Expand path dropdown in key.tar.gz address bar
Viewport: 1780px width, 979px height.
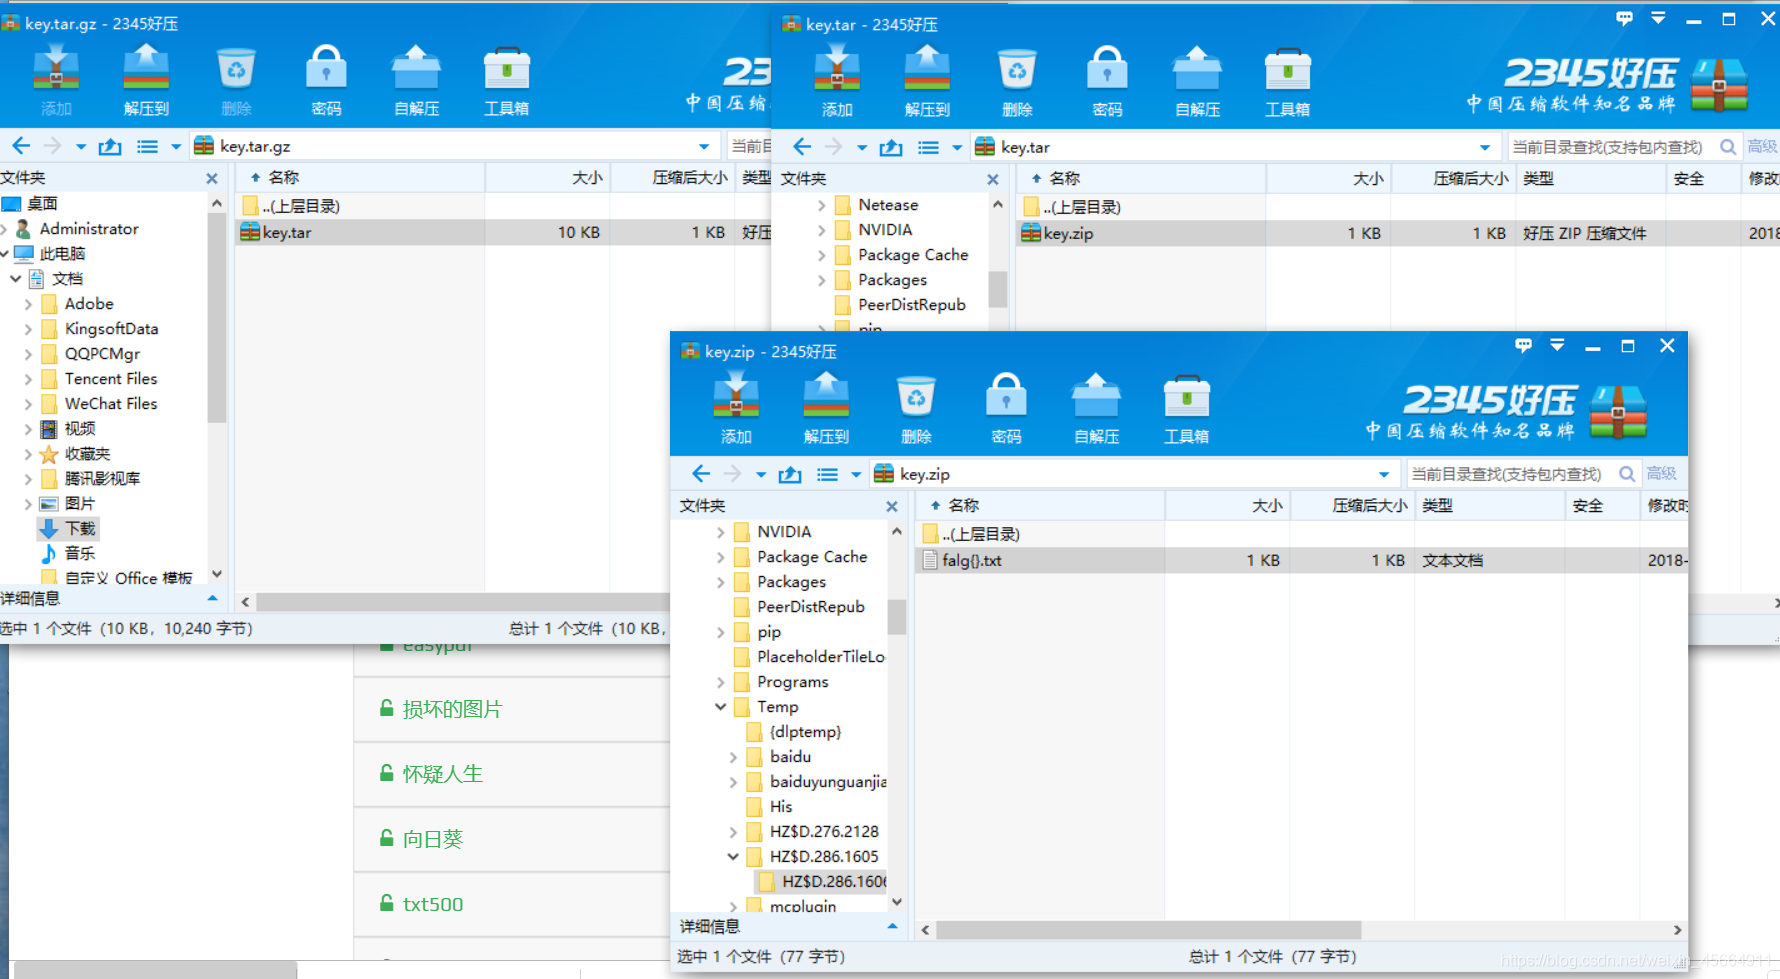pos(704,146)
